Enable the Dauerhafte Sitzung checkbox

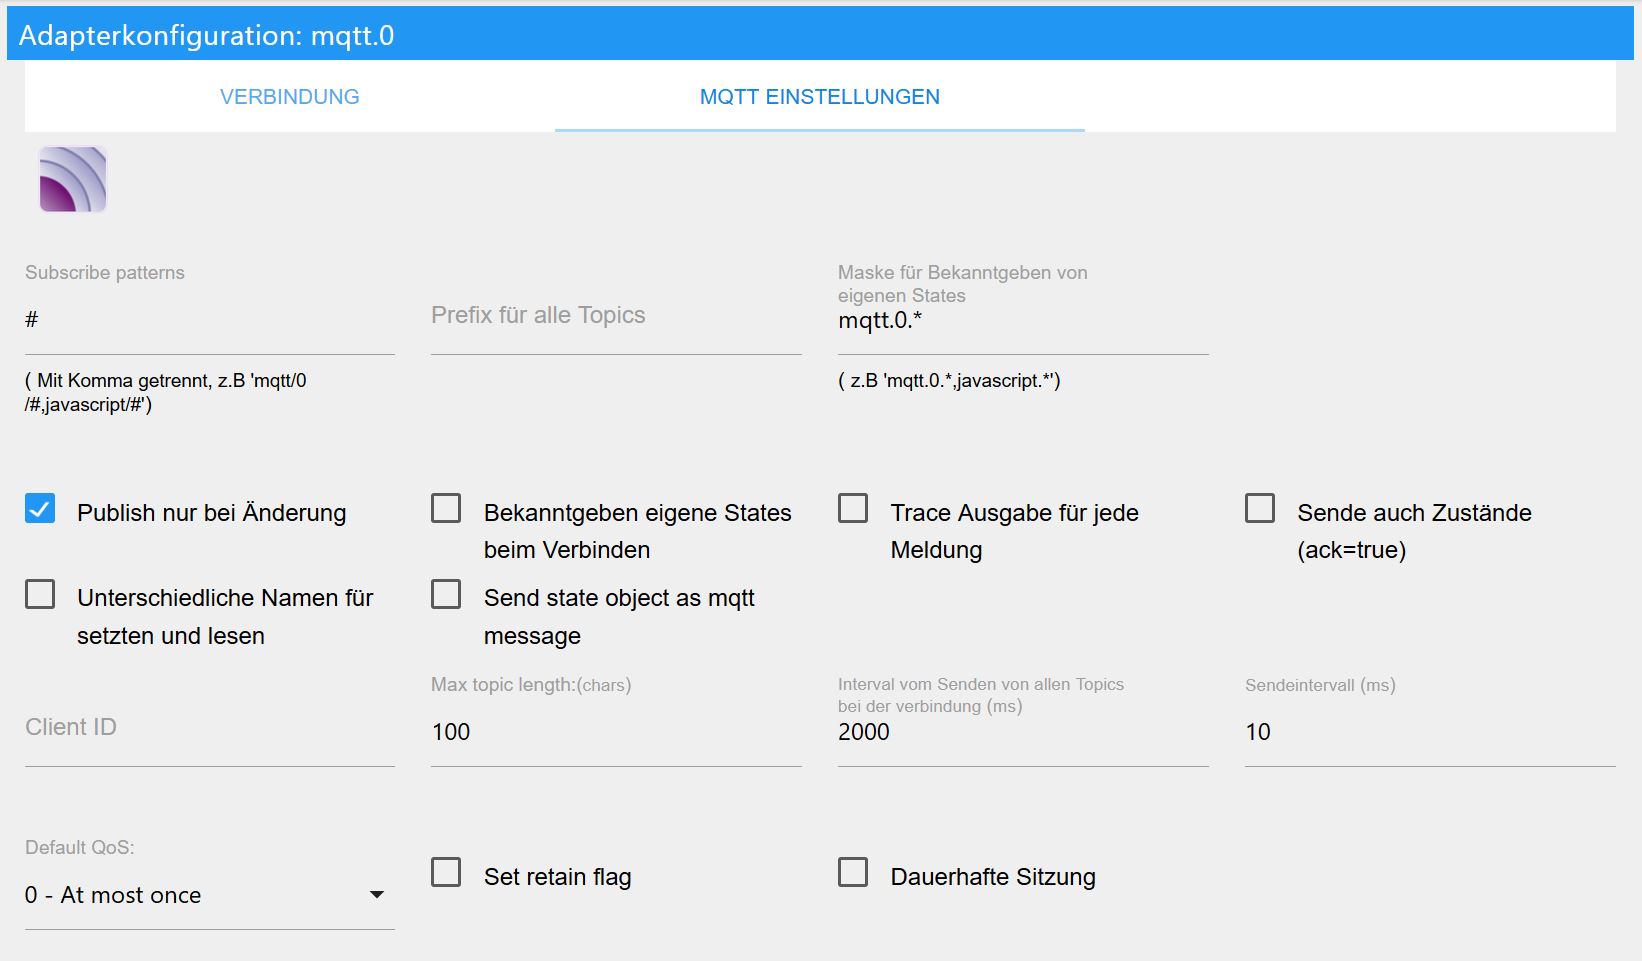tap(853, 873)
